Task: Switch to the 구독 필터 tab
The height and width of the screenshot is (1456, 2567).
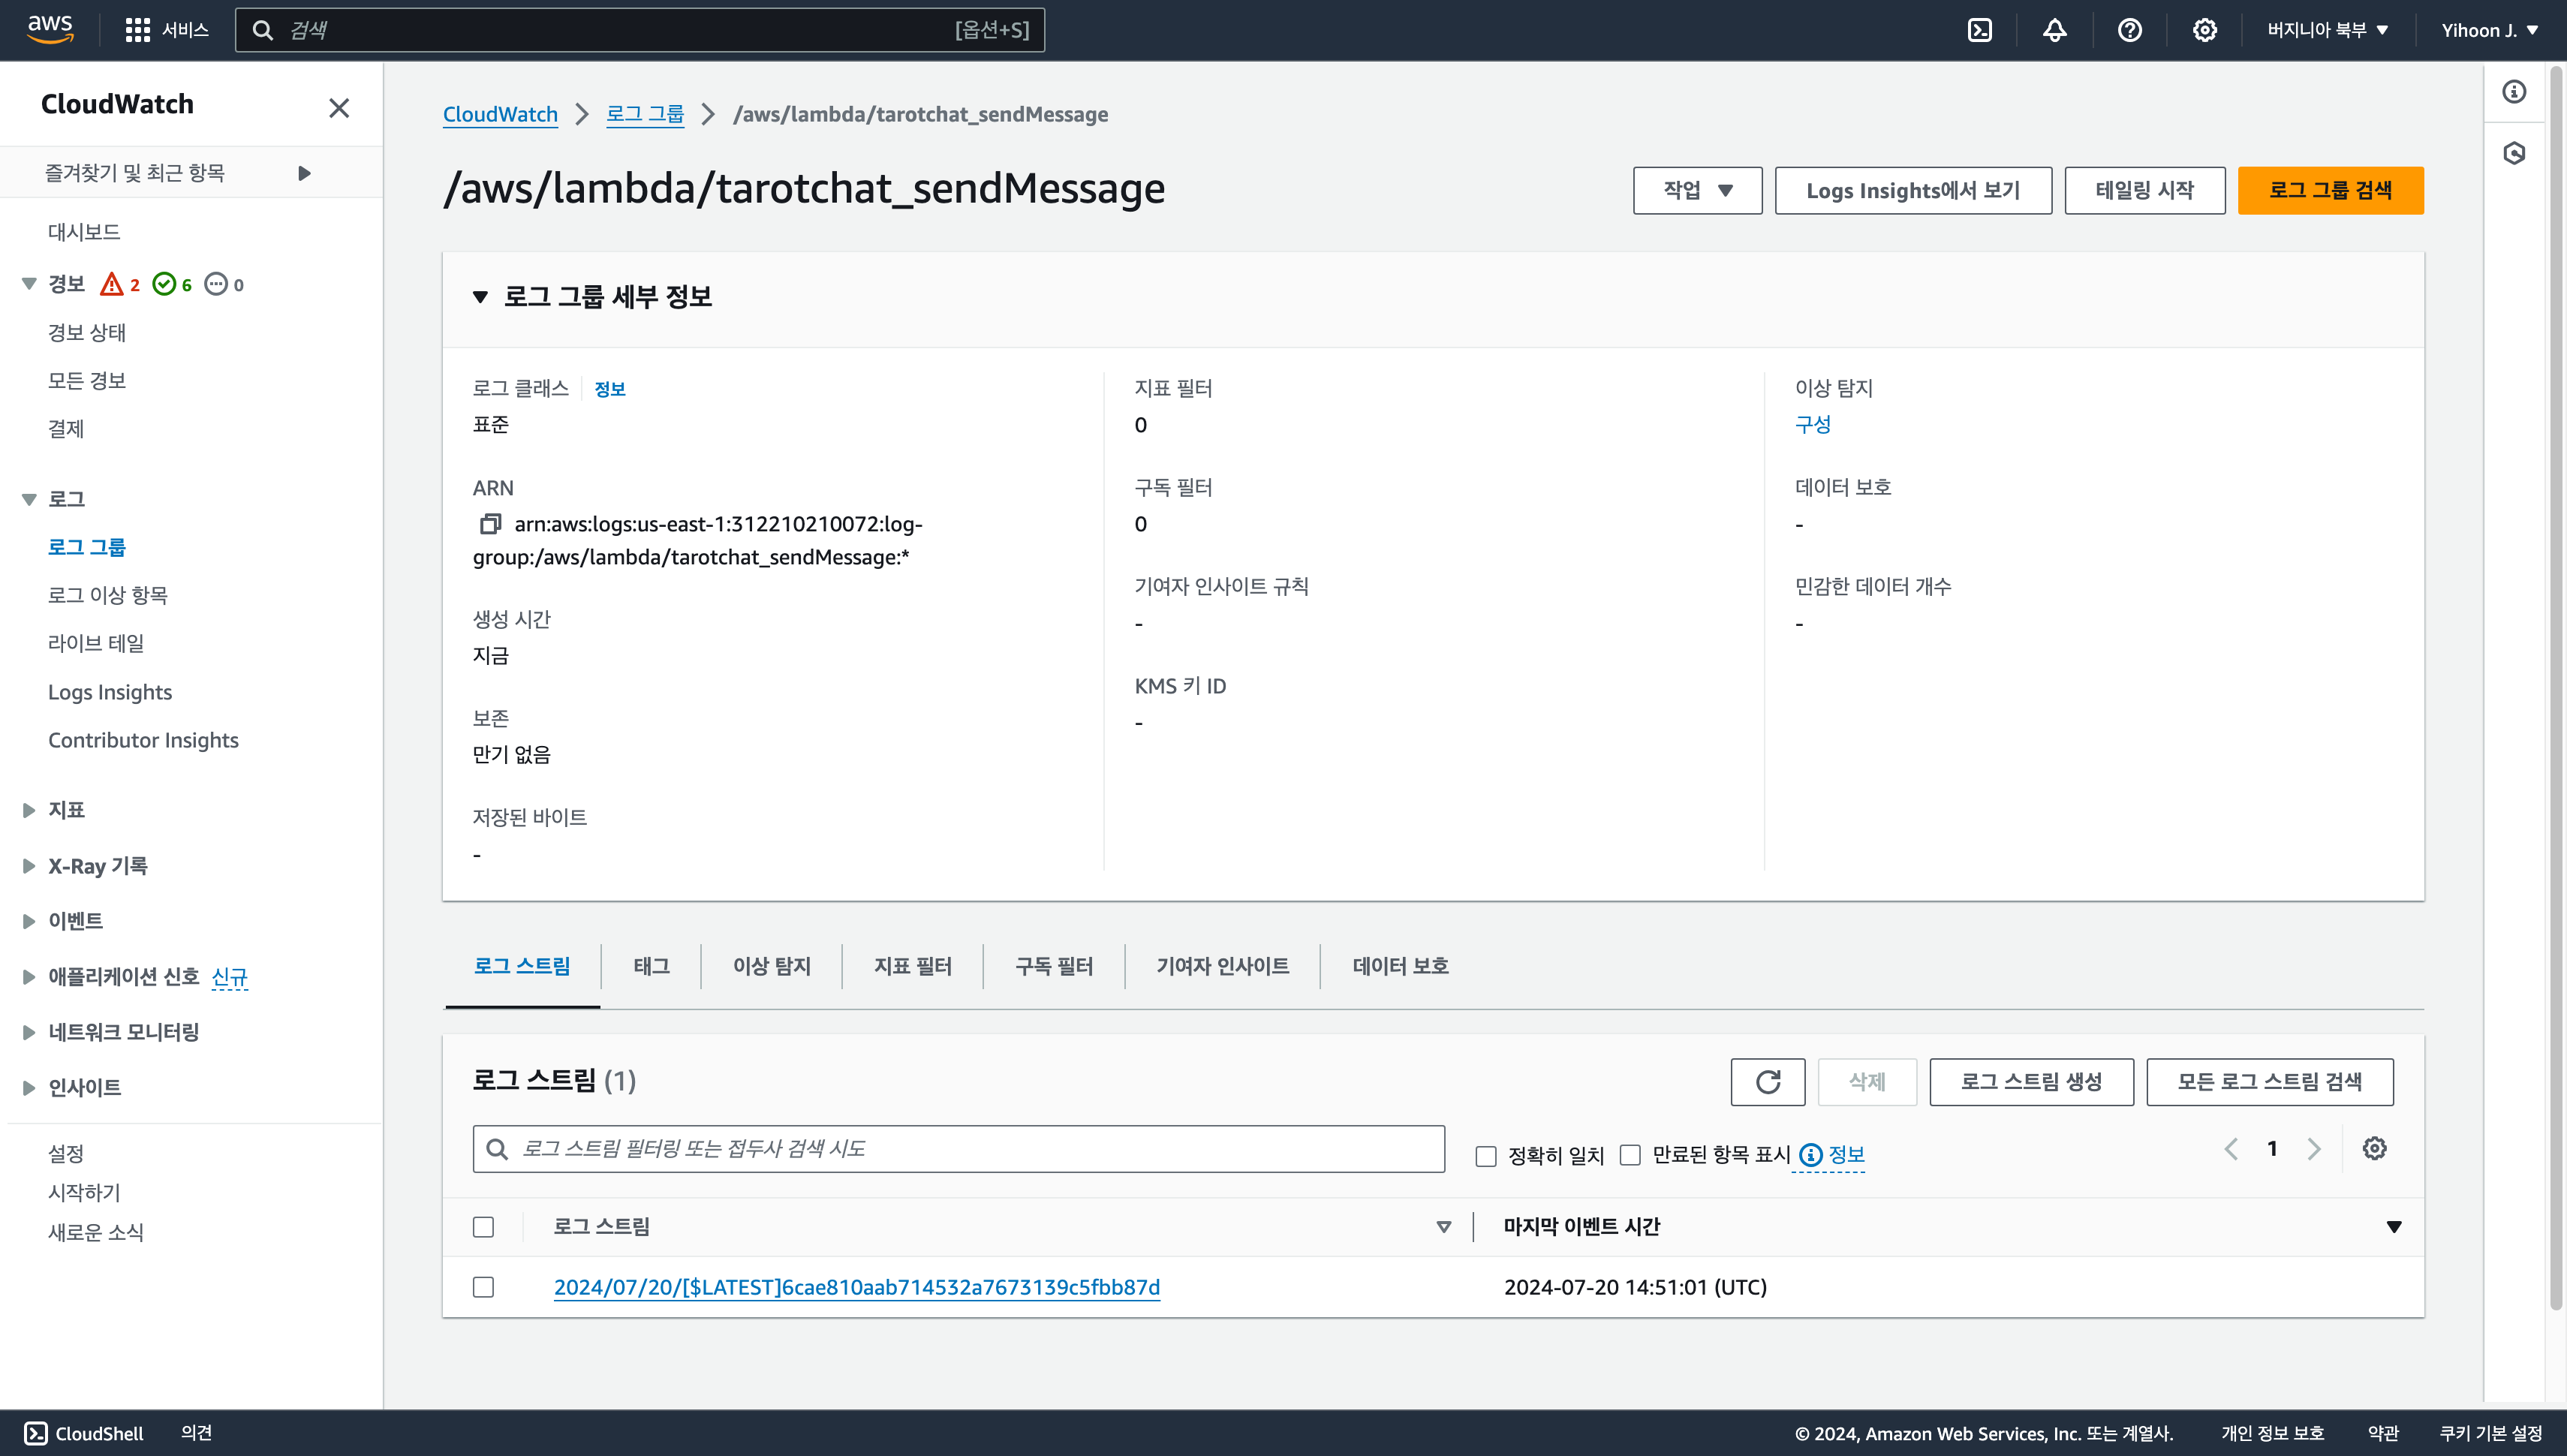Action: click(1053, 966)
